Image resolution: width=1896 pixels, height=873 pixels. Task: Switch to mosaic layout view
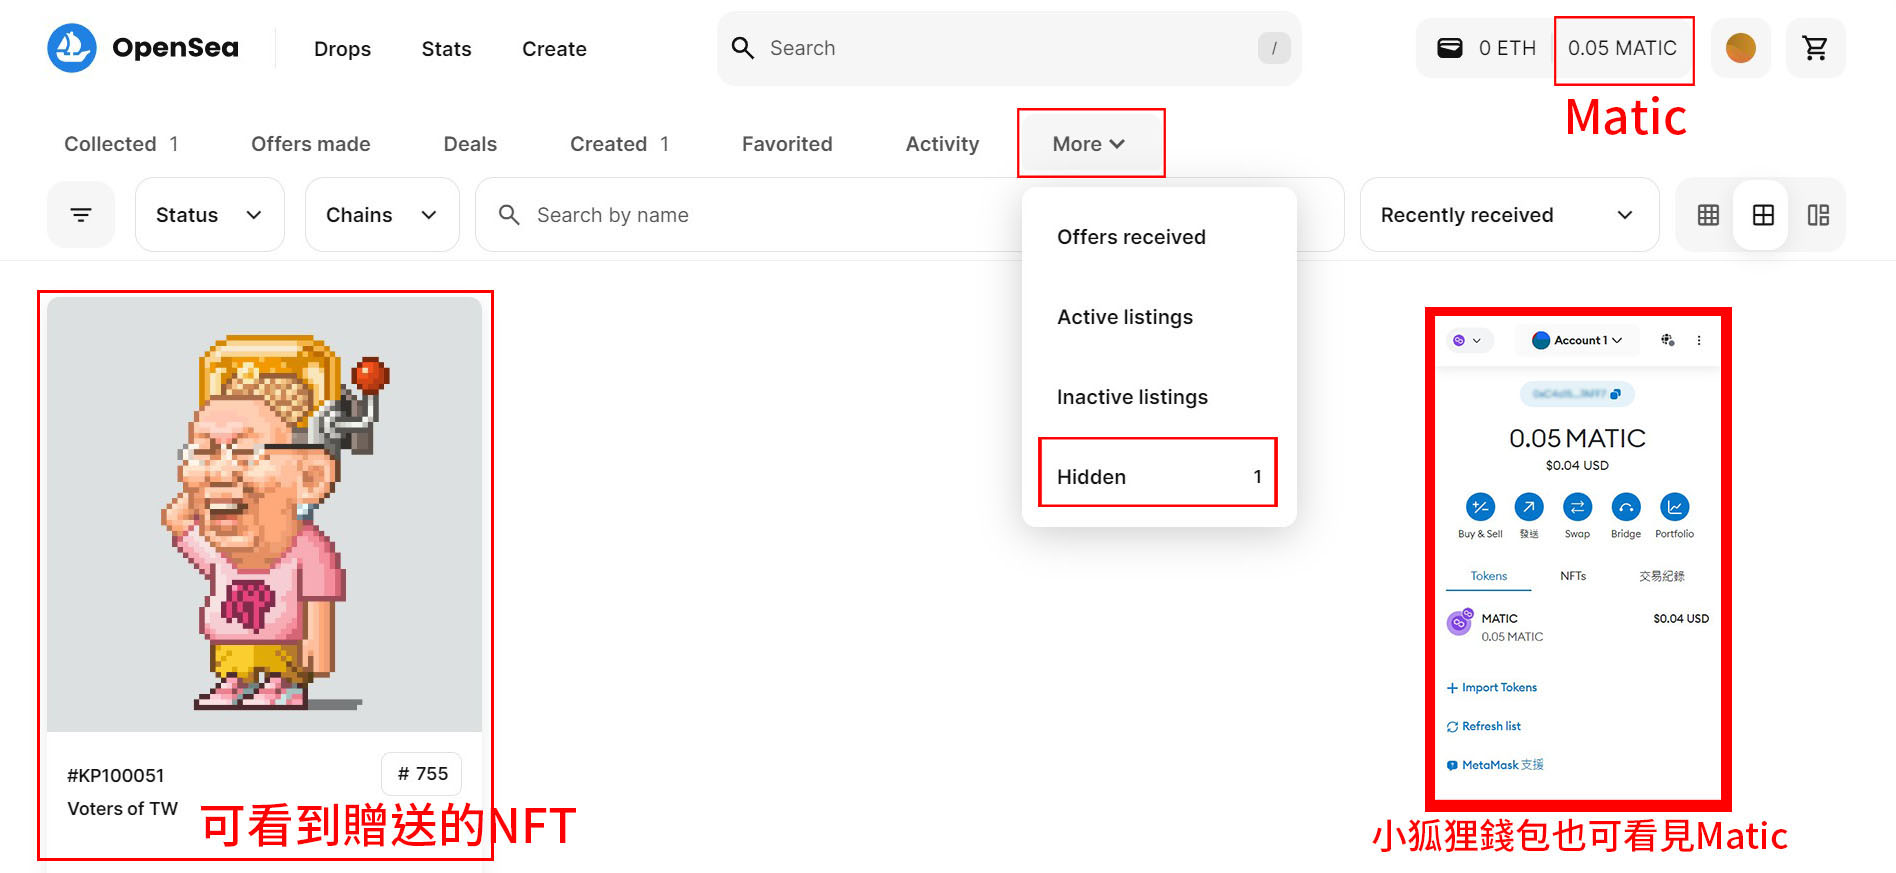[x=1818, y=215]
